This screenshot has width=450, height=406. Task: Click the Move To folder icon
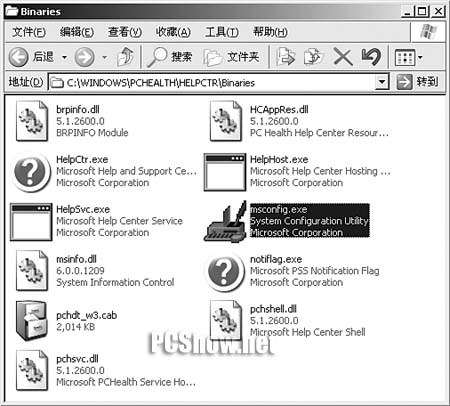click(286, 57)
